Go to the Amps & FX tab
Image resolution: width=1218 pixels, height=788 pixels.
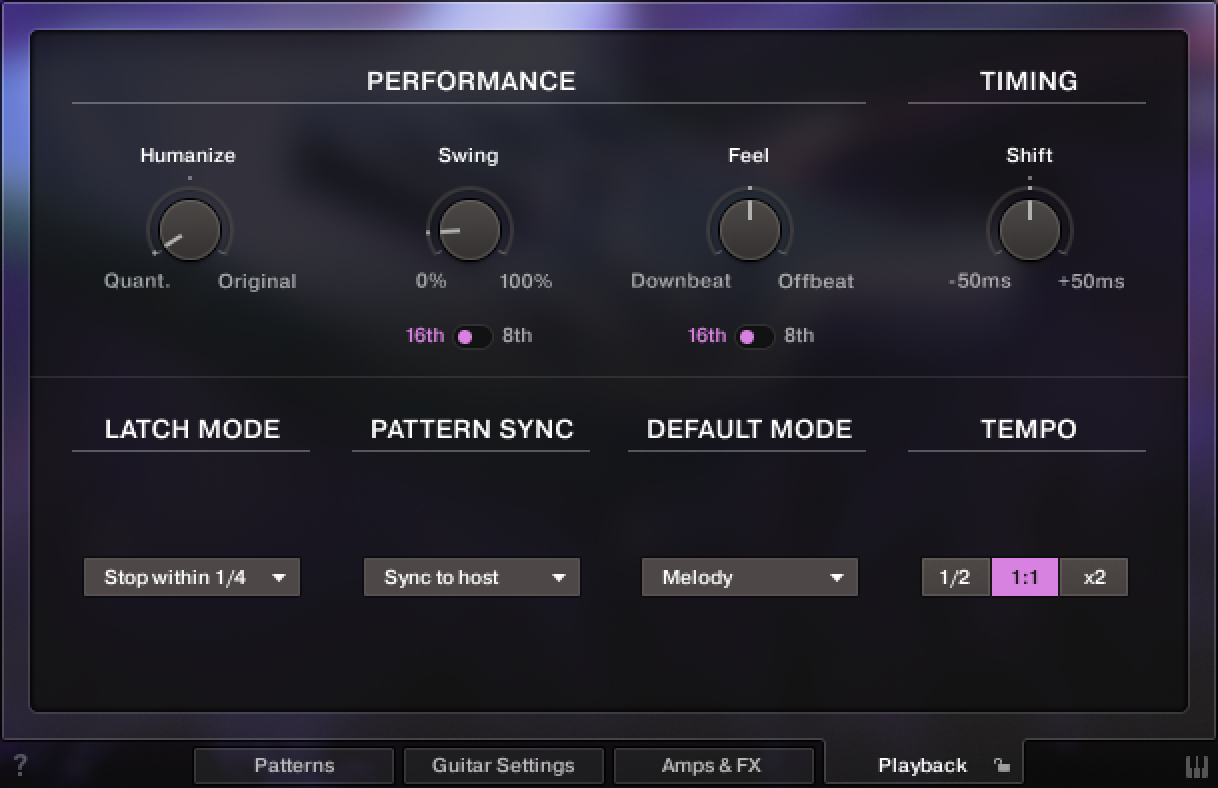coord(711,766)
